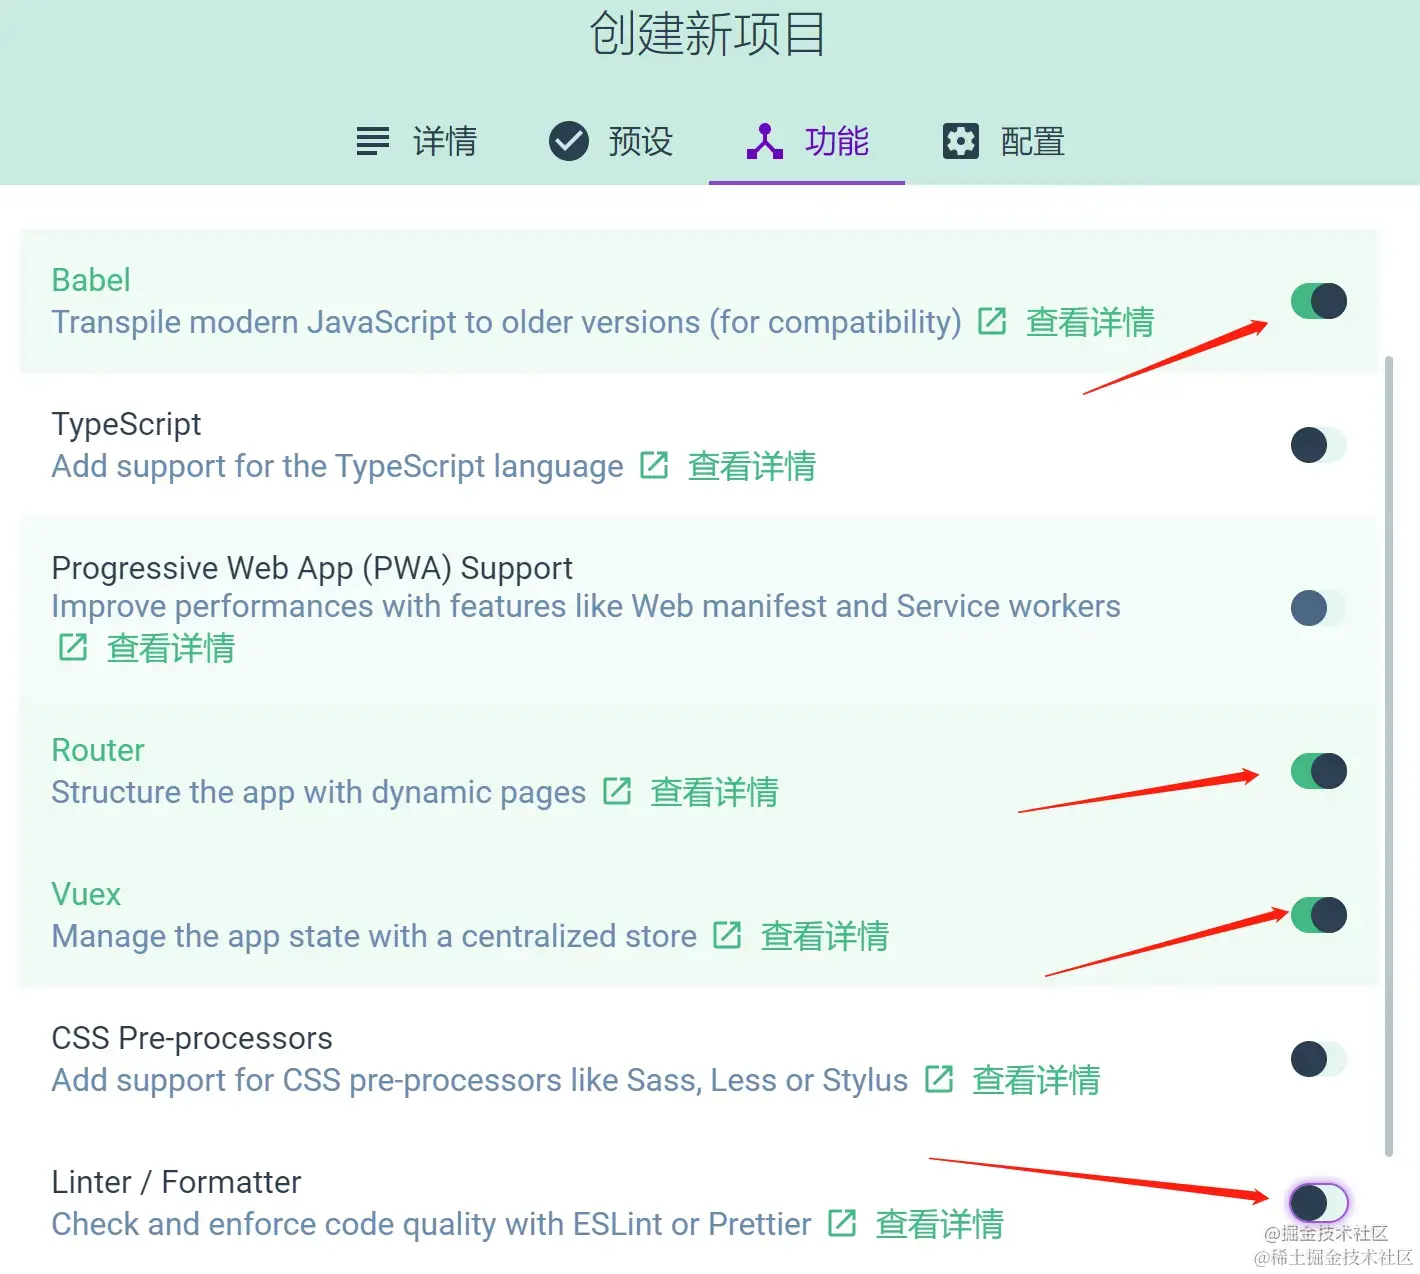Click the 预设 checkmark circle icon
The height and width of the screenshot is (1274, 1420).
coord(569,141)
